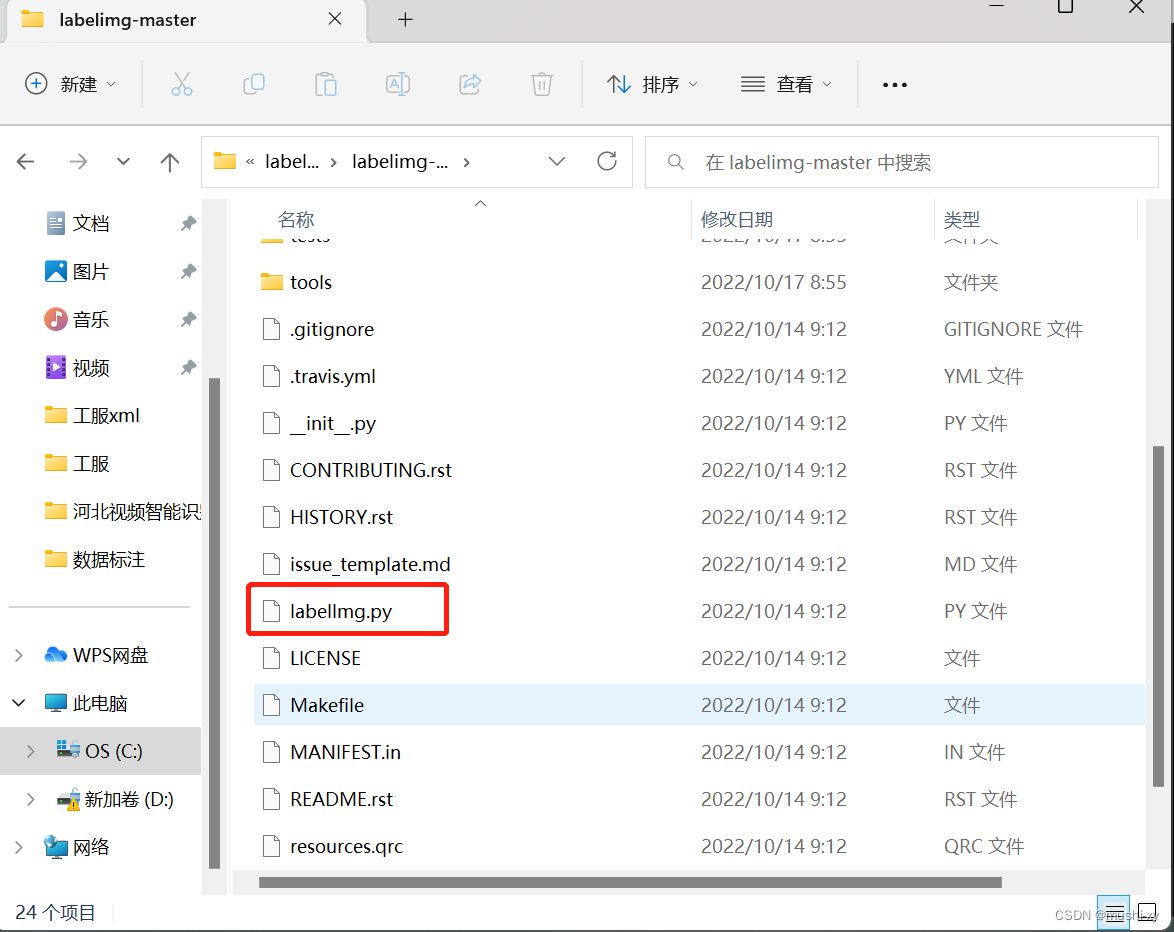Screen dimensions: 1174x932
Task: Click the labelimg-... breadcrumb segment
Action: (400, 162)
